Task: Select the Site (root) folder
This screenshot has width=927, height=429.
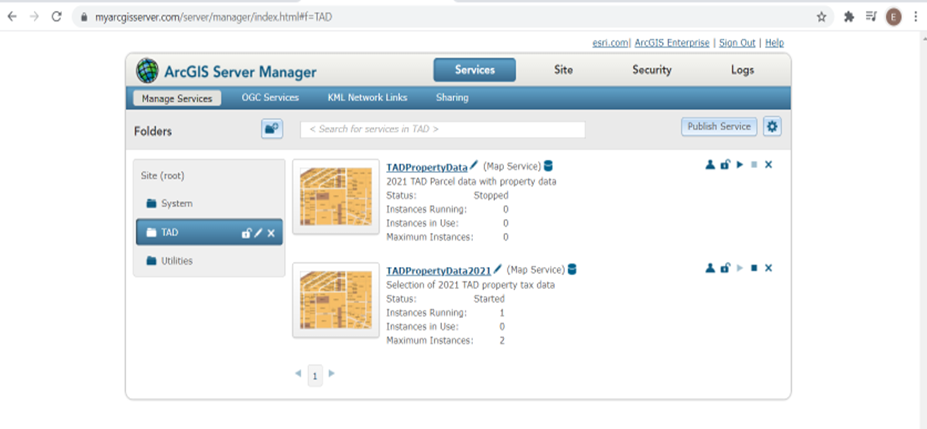Action: (163, 176)
